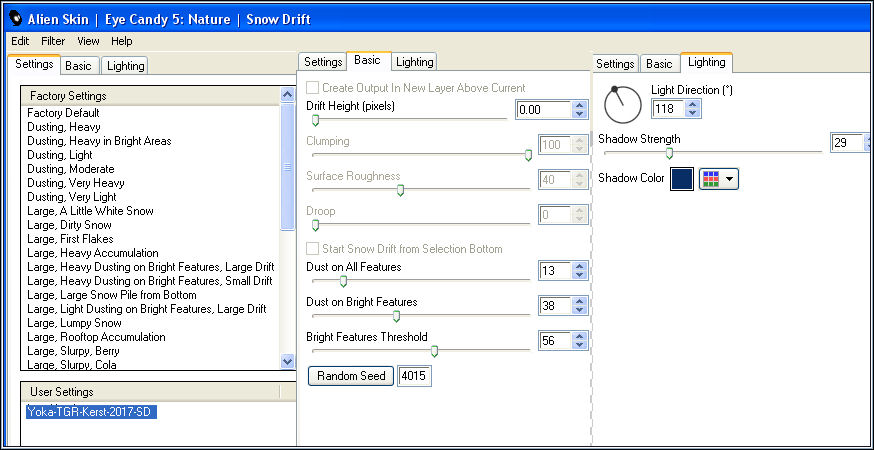Select the Large, Dirty Snow preset
Viewport: 874px width, 450px height.
point(69,225)
